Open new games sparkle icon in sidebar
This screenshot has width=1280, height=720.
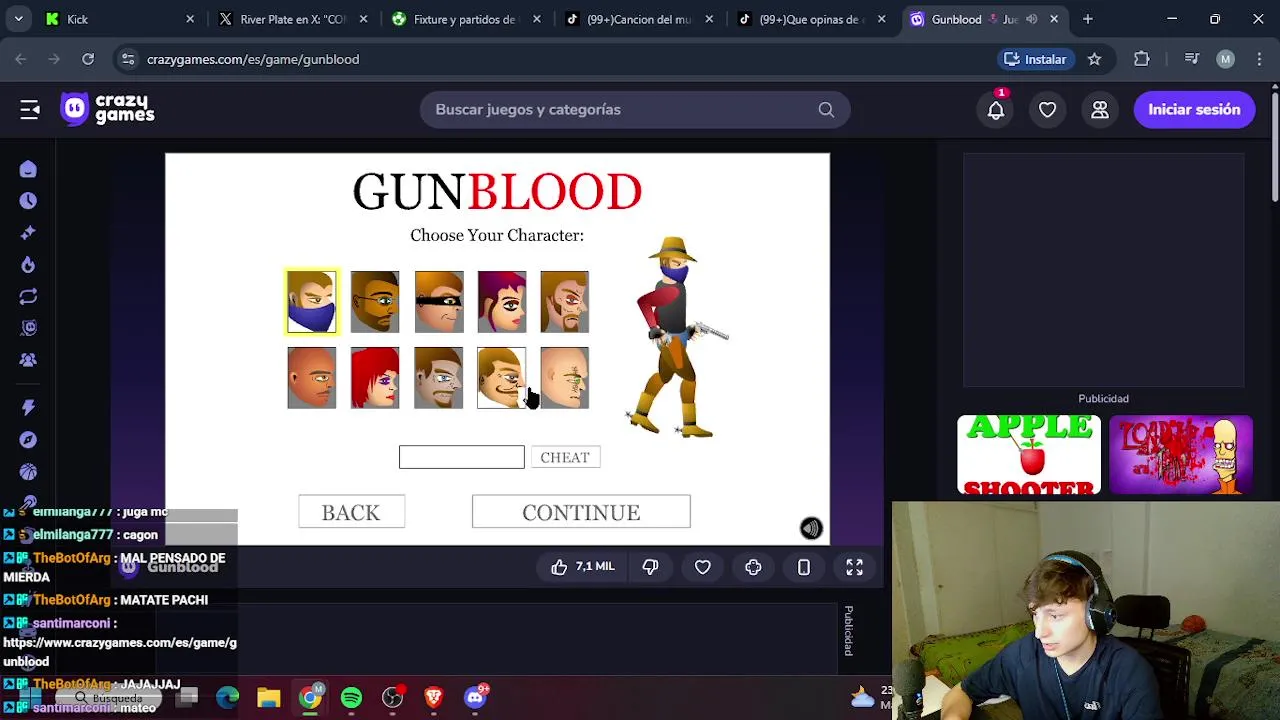point(28,232)
